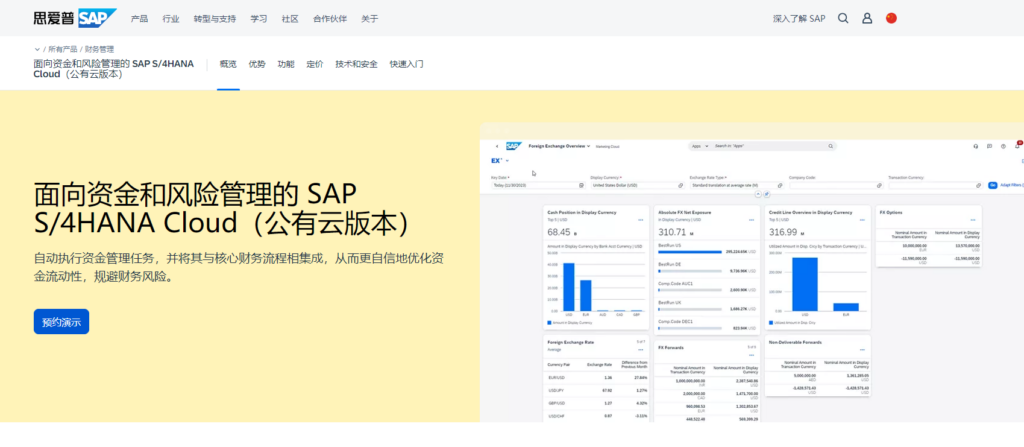Viewport: 1024px width, 447px height.
Task: Click the USD bar in Cash Position chart
Action: pyautogui.click(x=569, y=287)
